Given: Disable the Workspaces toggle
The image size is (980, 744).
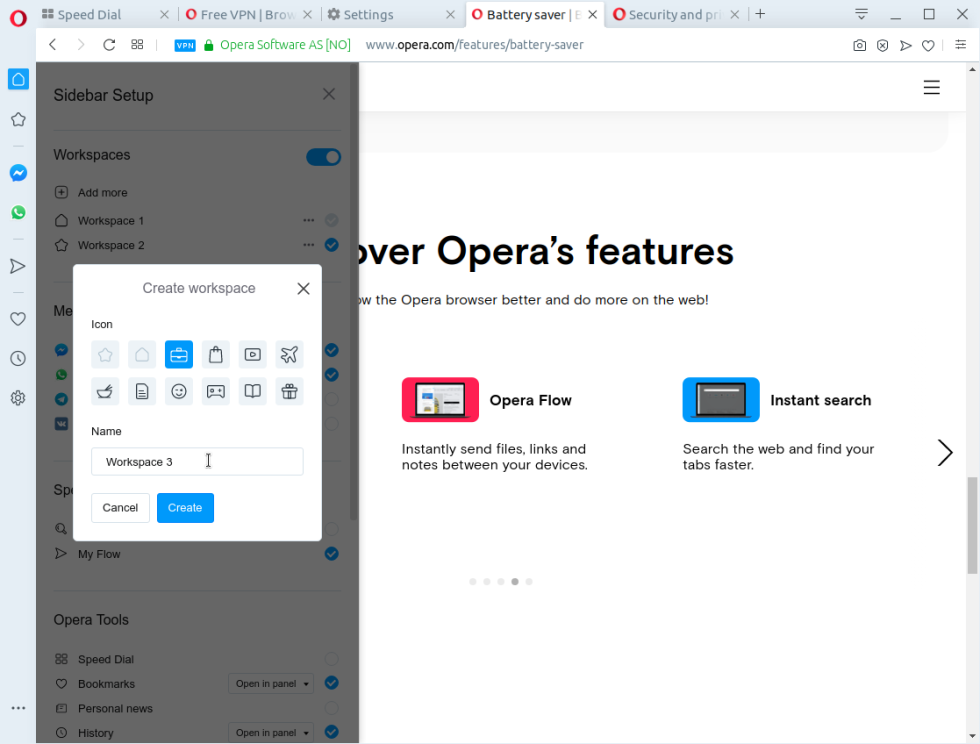Looking at the screenshot, I should click(x=323, y=156).
